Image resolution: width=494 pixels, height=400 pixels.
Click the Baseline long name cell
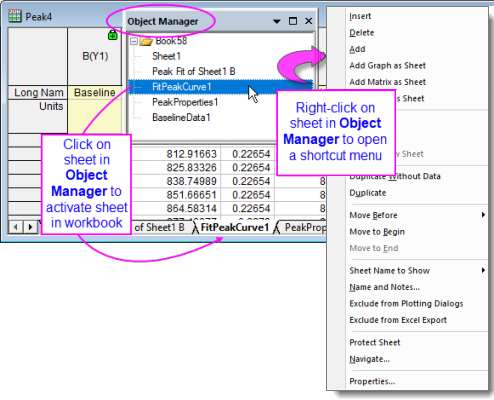tap(95, 92)
